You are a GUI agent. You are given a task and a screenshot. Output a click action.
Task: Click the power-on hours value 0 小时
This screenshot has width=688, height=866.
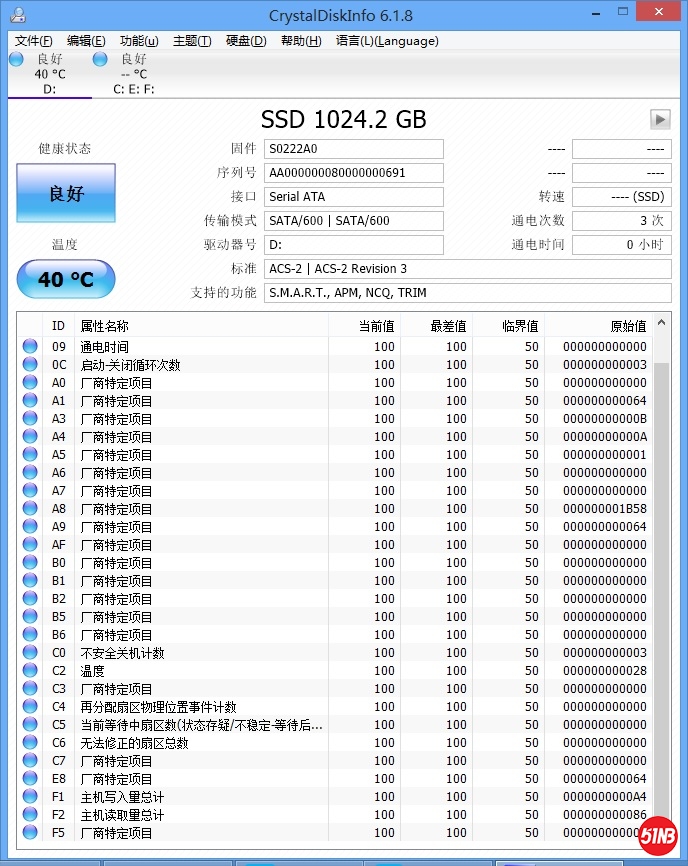tap(622, 245)
